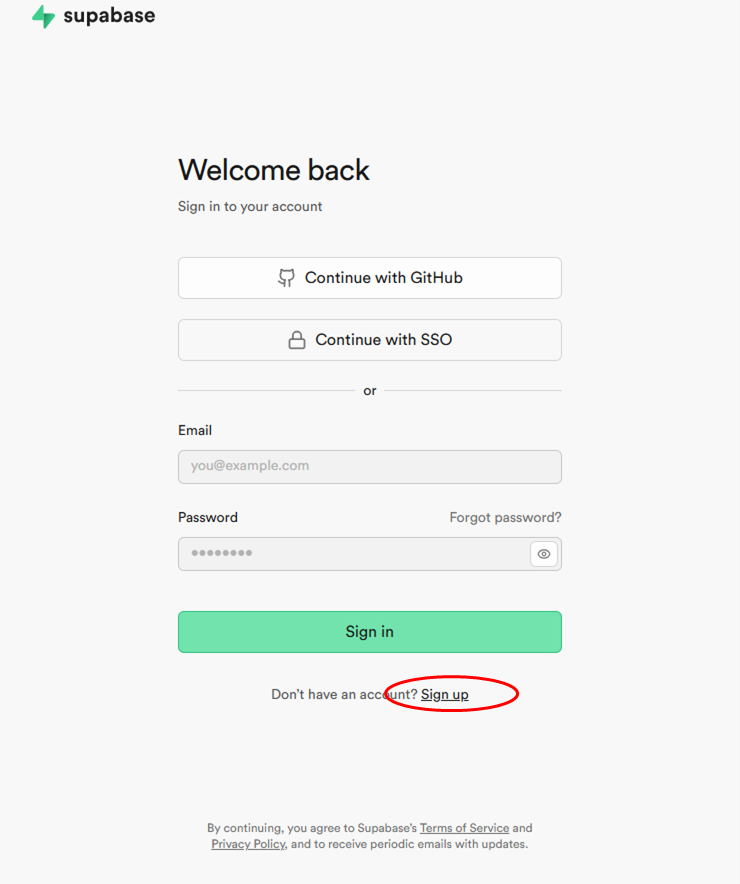This screenshot has height=884, width=740.
Task: Click the Email field label
Action: point(195,430)
